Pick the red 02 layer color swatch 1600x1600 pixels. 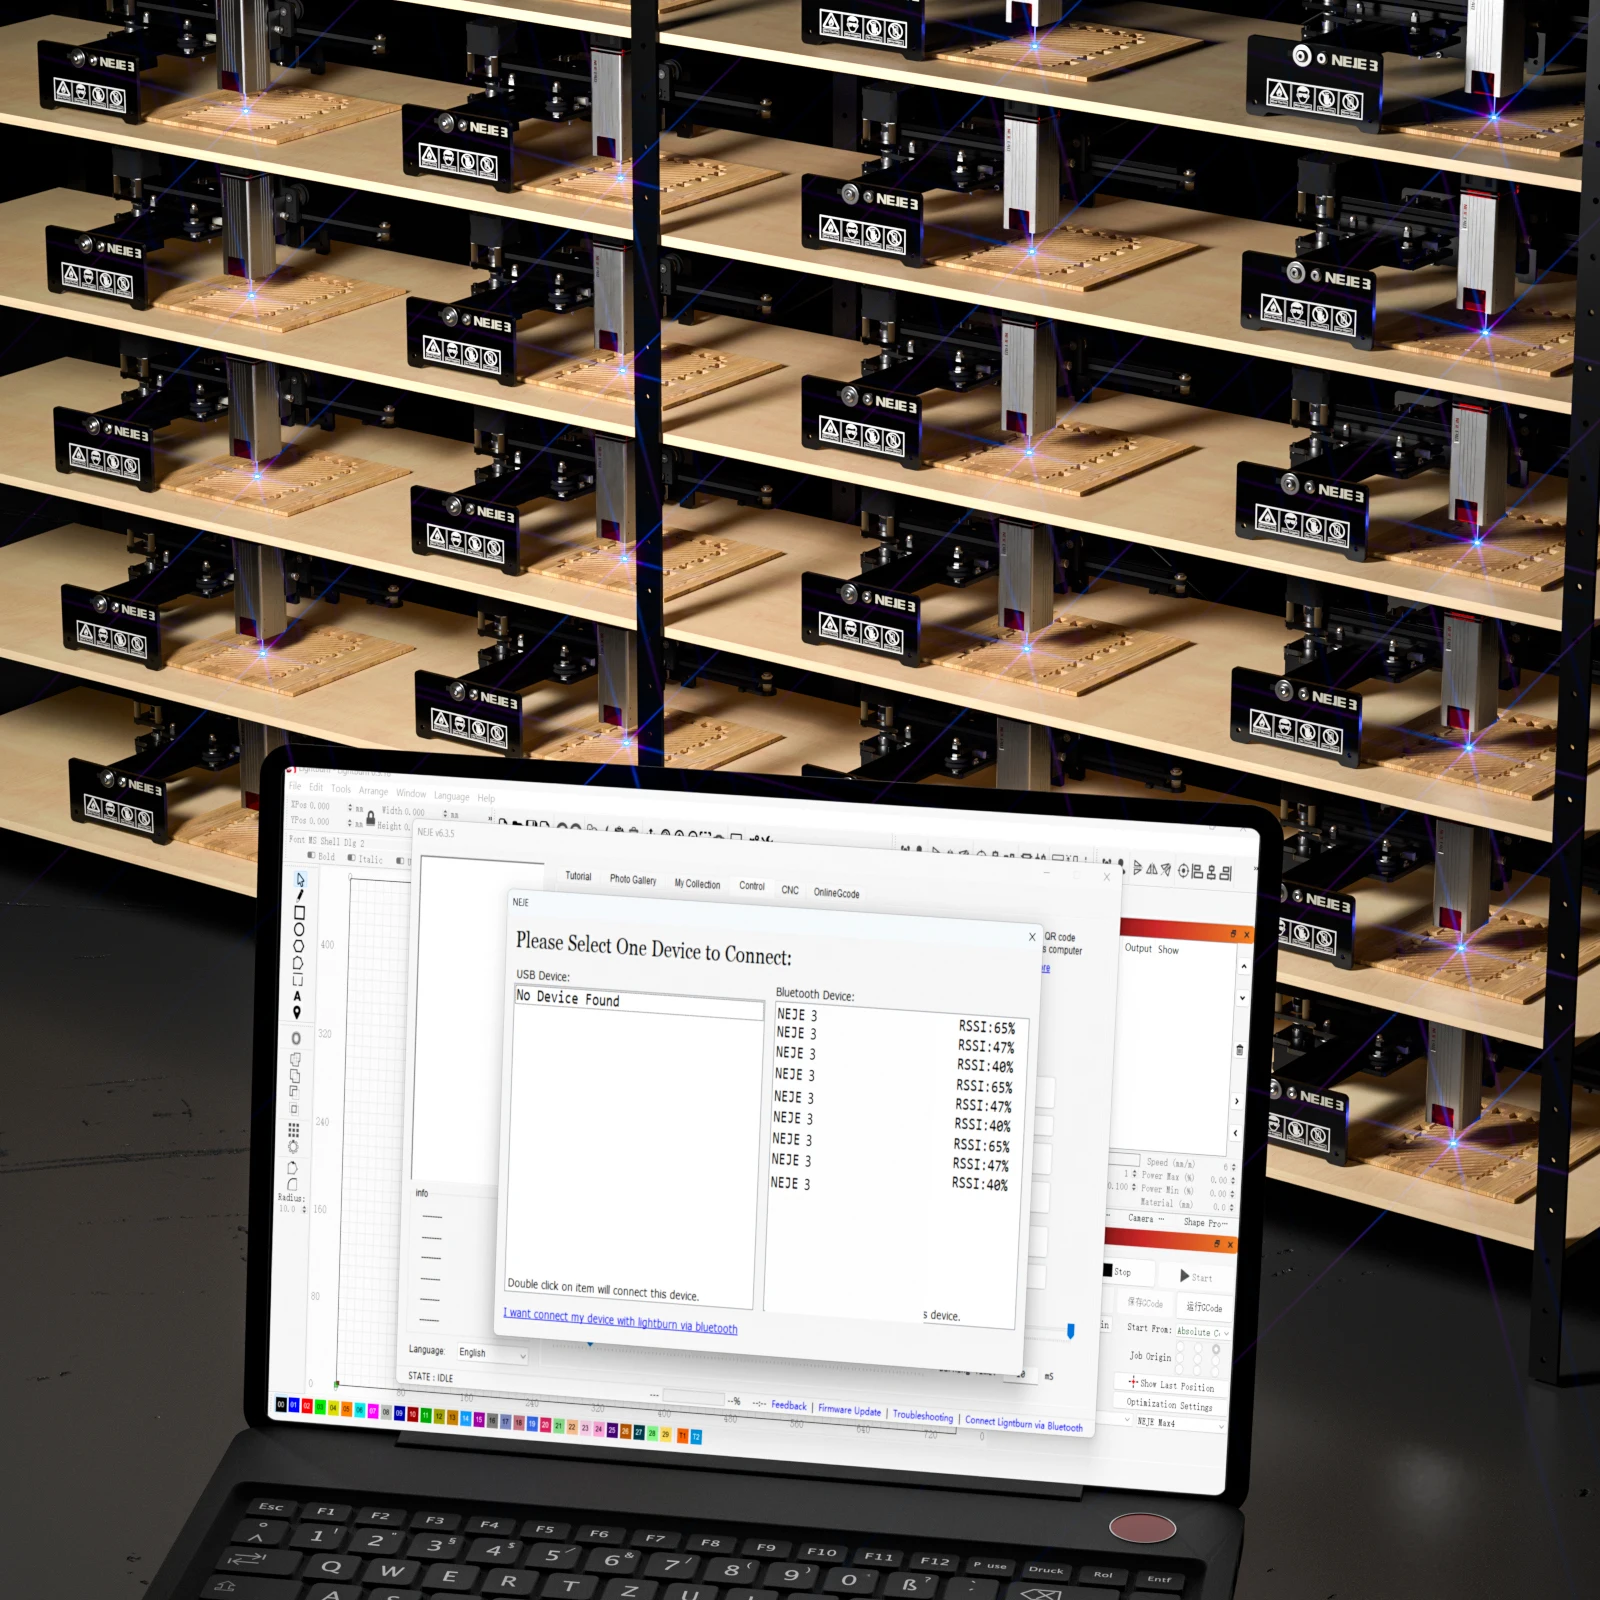(x=307, y=1406)
